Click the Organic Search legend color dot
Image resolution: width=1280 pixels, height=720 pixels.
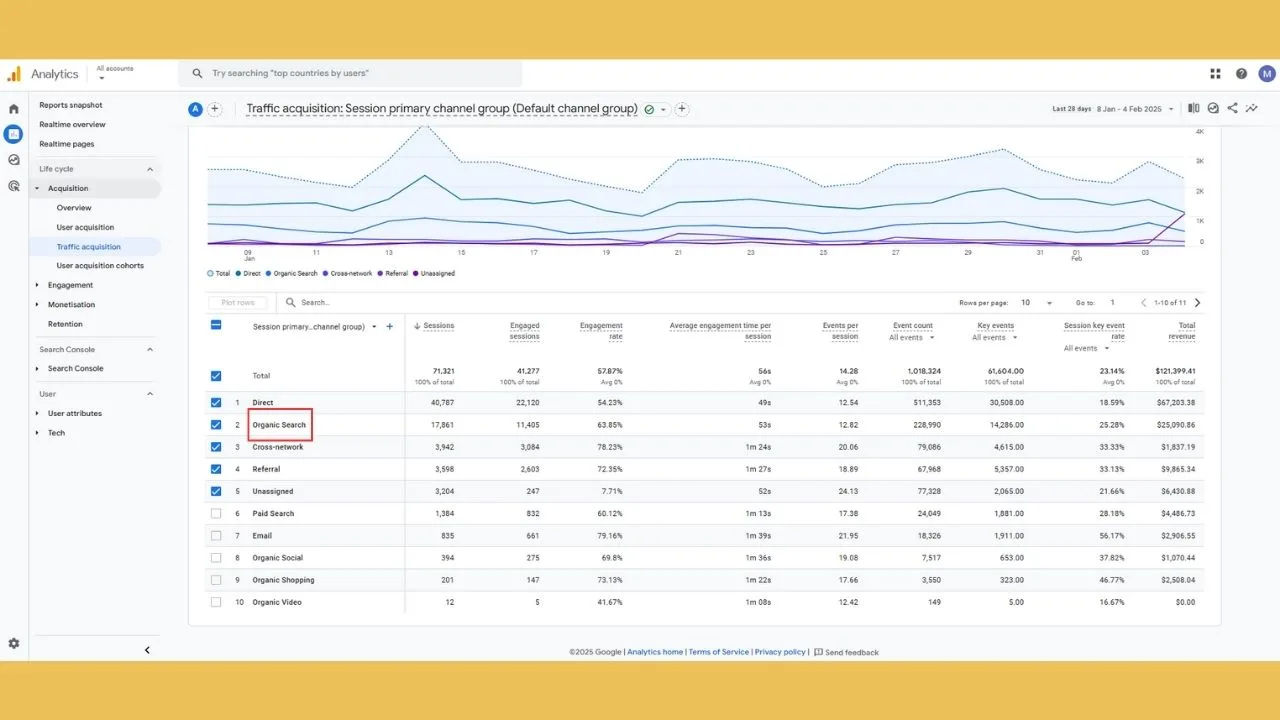click(268, 273)
